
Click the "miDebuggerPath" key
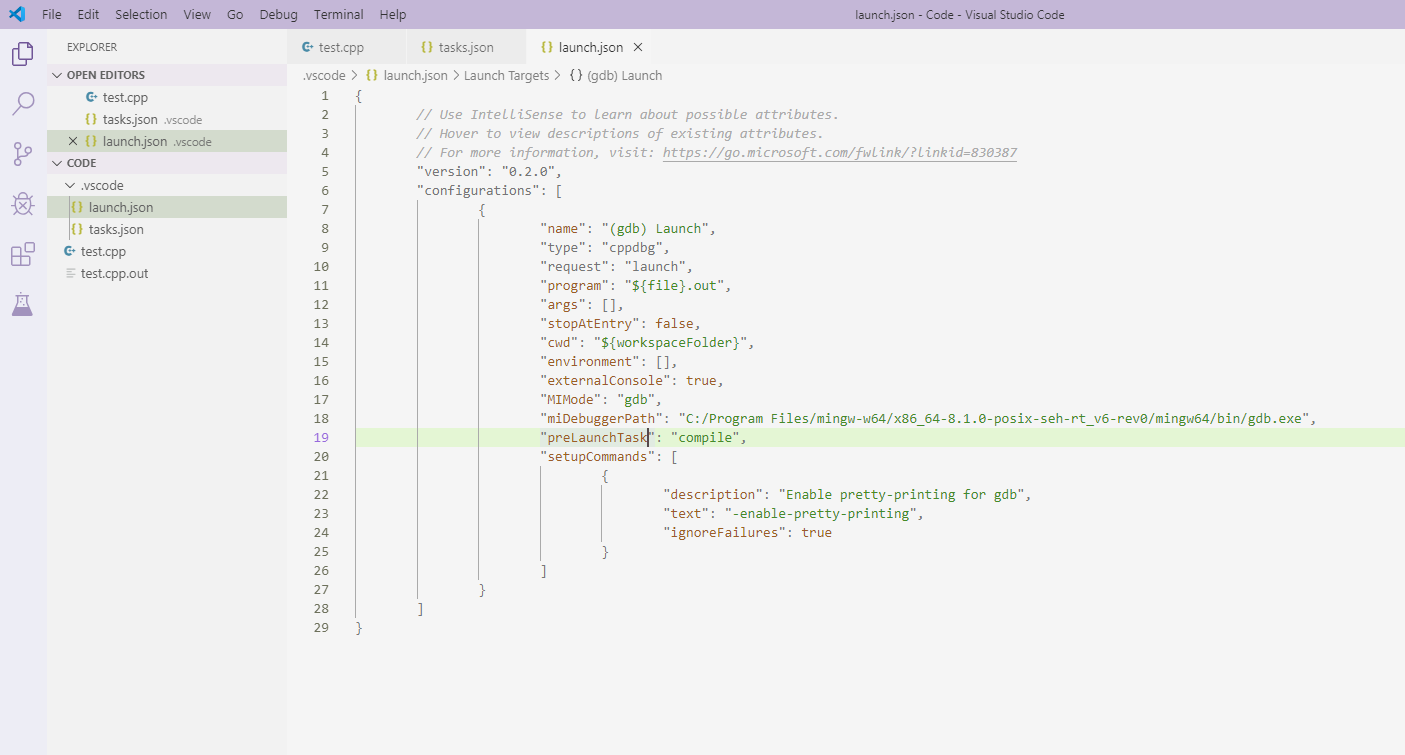coord(602,418)
